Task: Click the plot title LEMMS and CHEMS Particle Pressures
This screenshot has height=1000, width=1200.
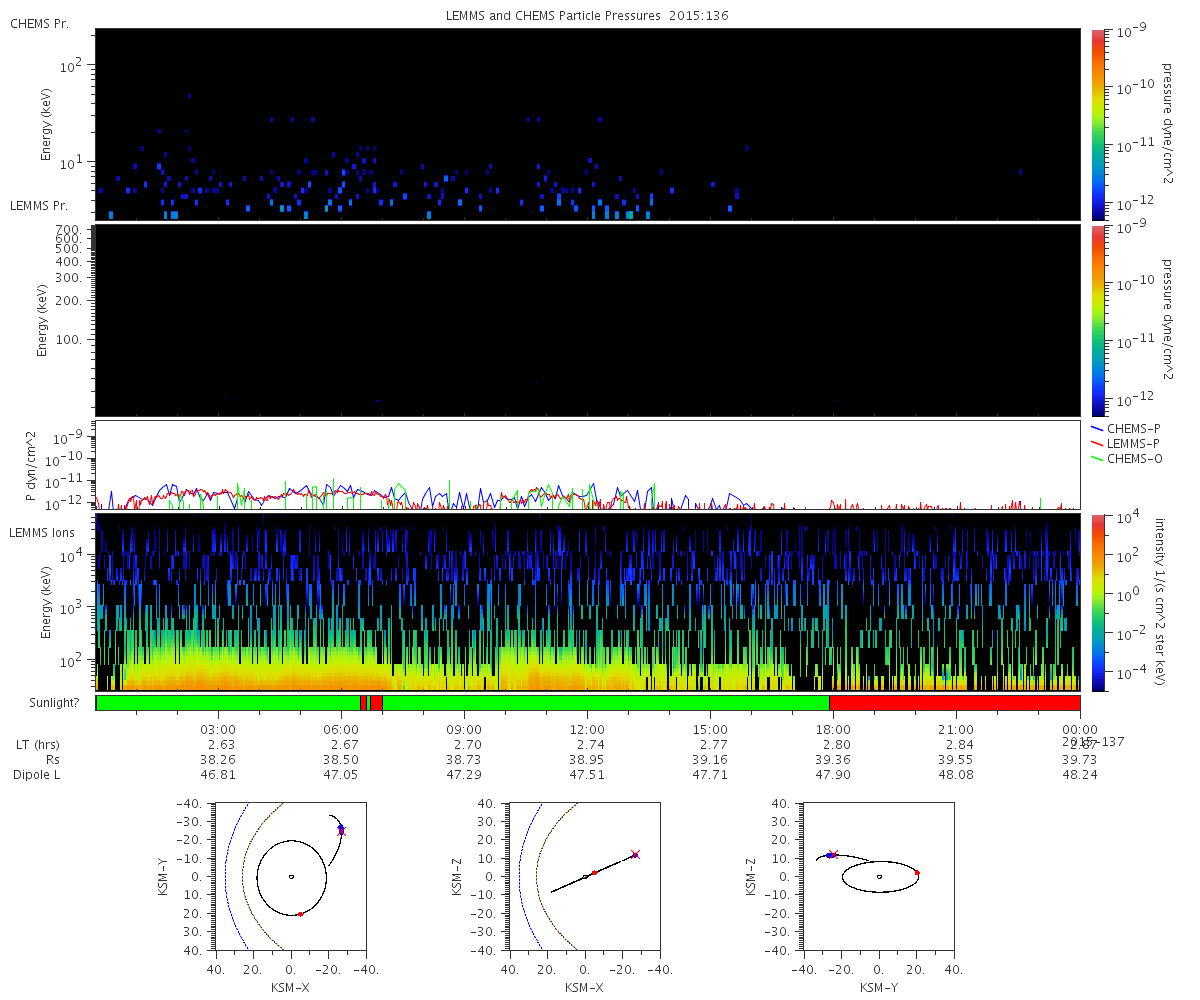Action: (588, 16)
